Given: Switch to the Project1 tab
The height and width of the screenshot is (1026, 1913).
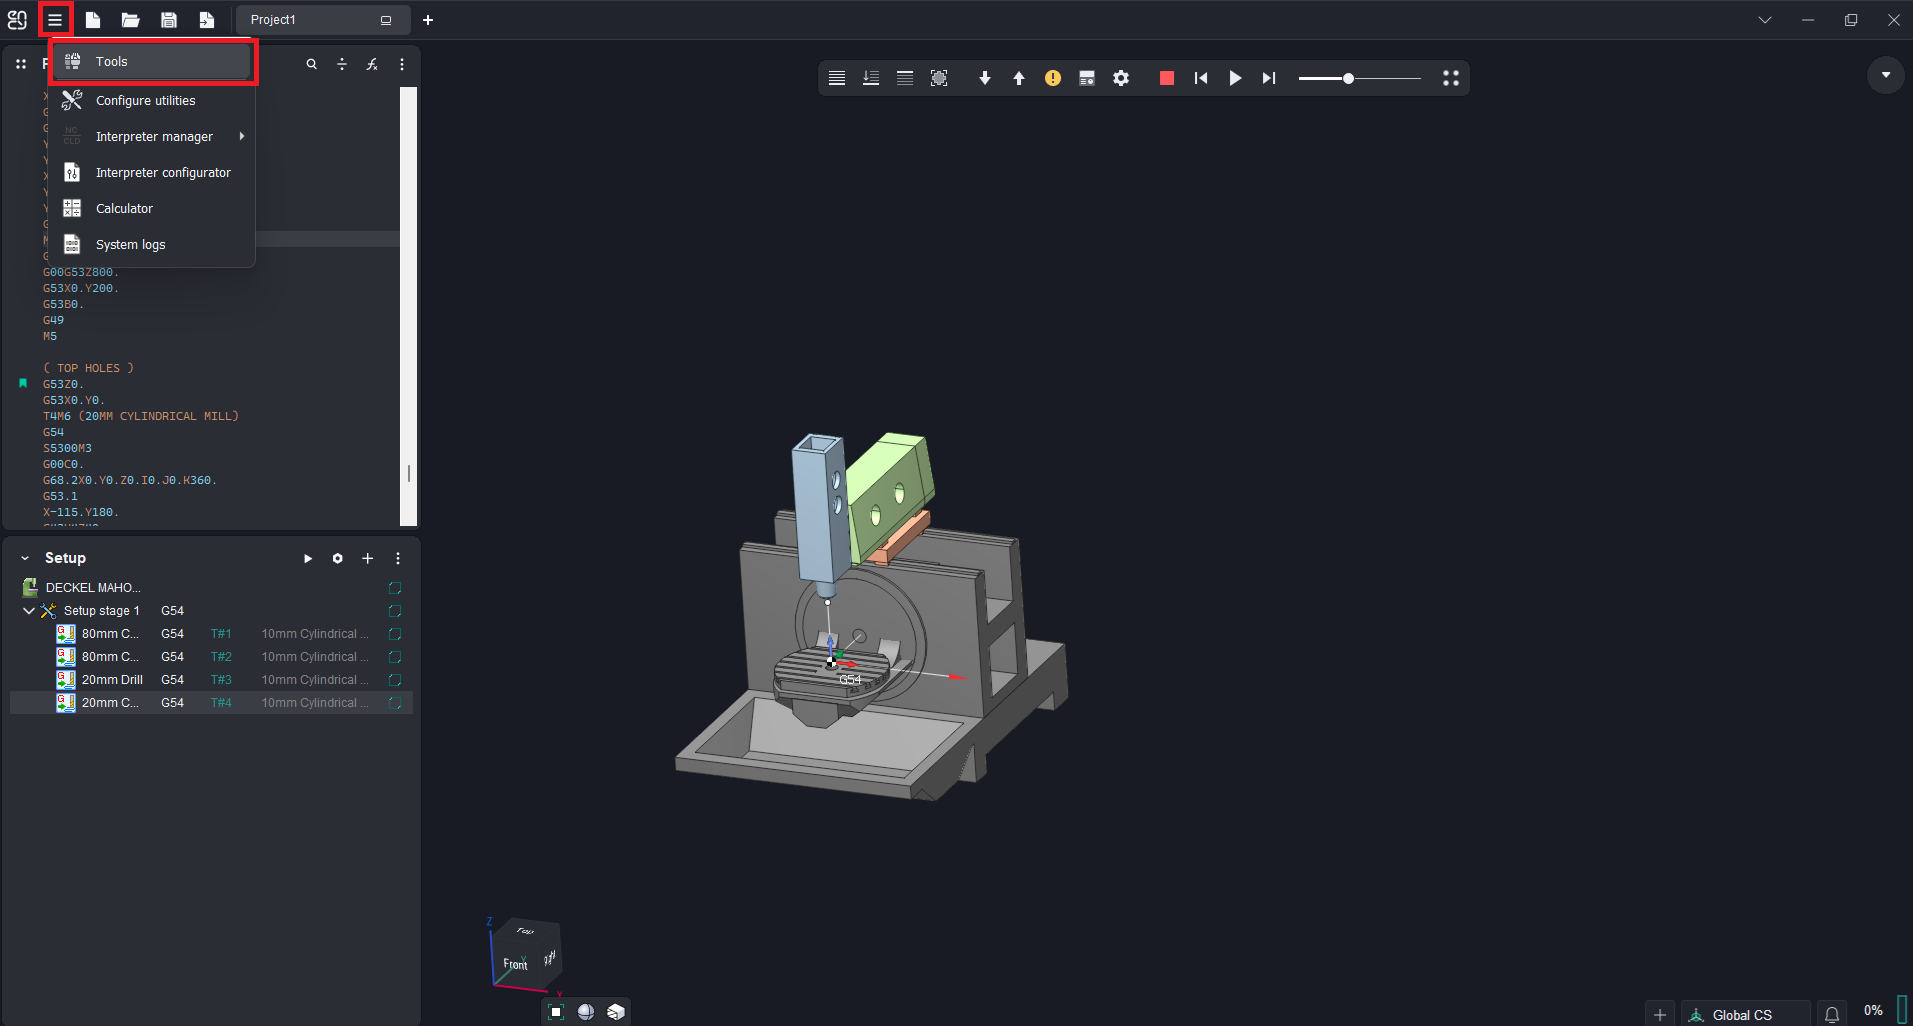Looking at the screenshot, I should tap(273, 20).
